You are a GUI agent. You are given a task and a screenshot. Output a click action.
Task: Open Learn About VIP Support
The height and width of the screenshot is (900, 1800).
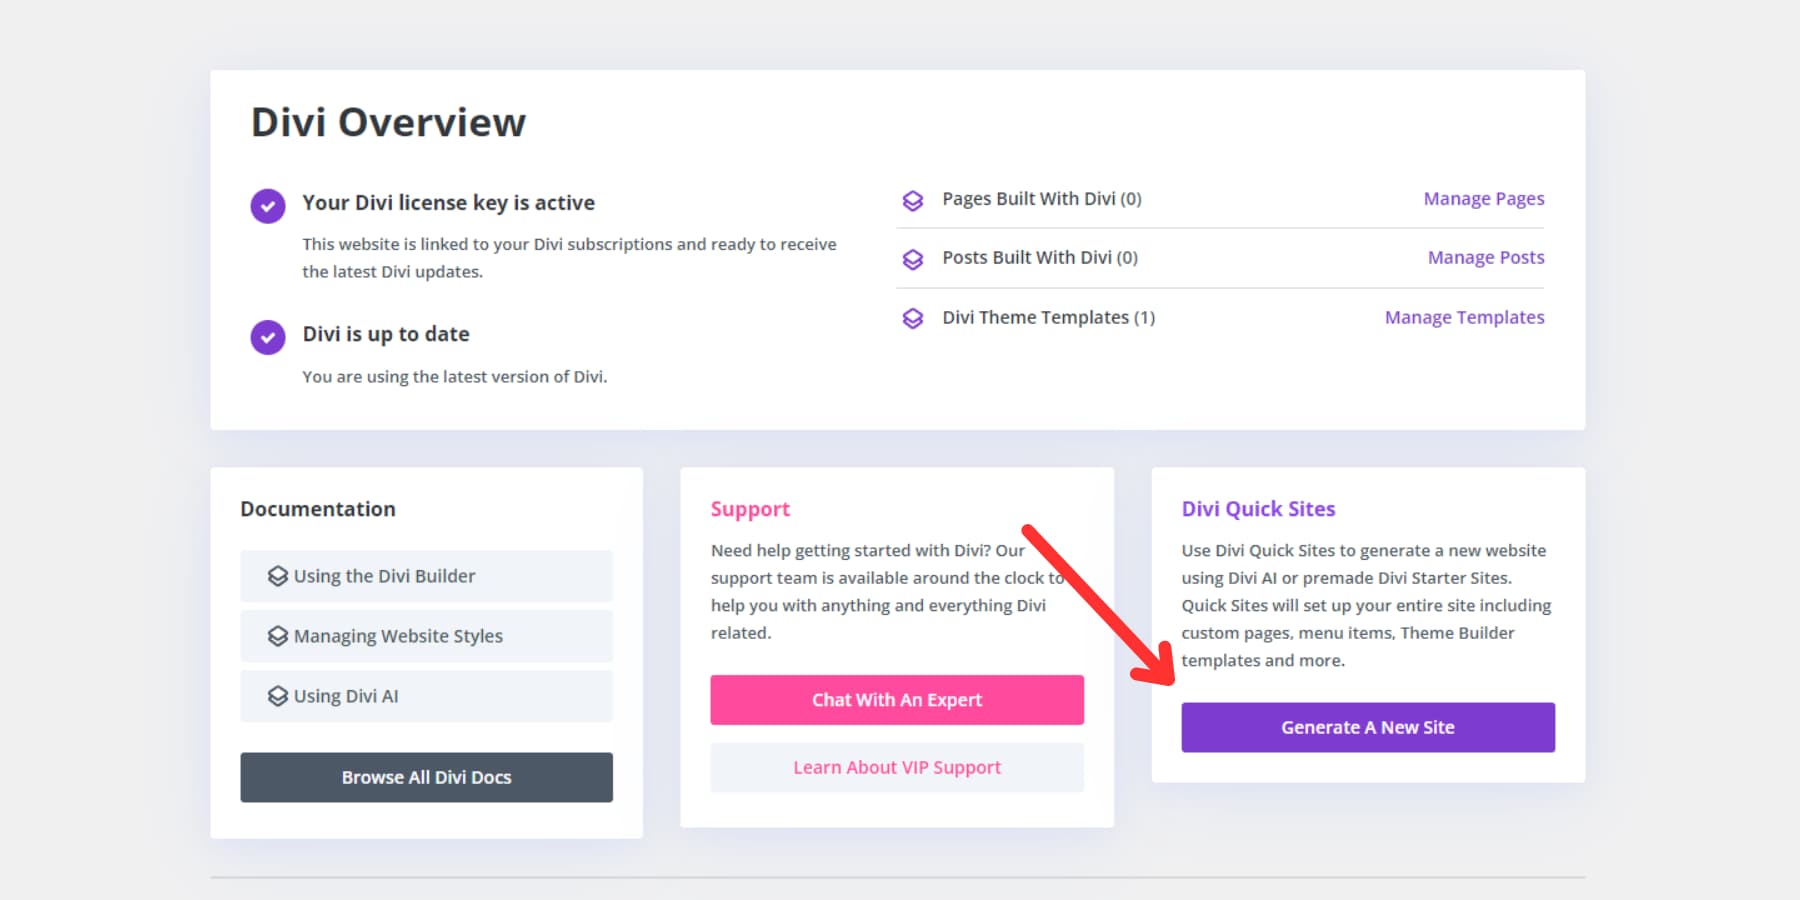(896, 767)
